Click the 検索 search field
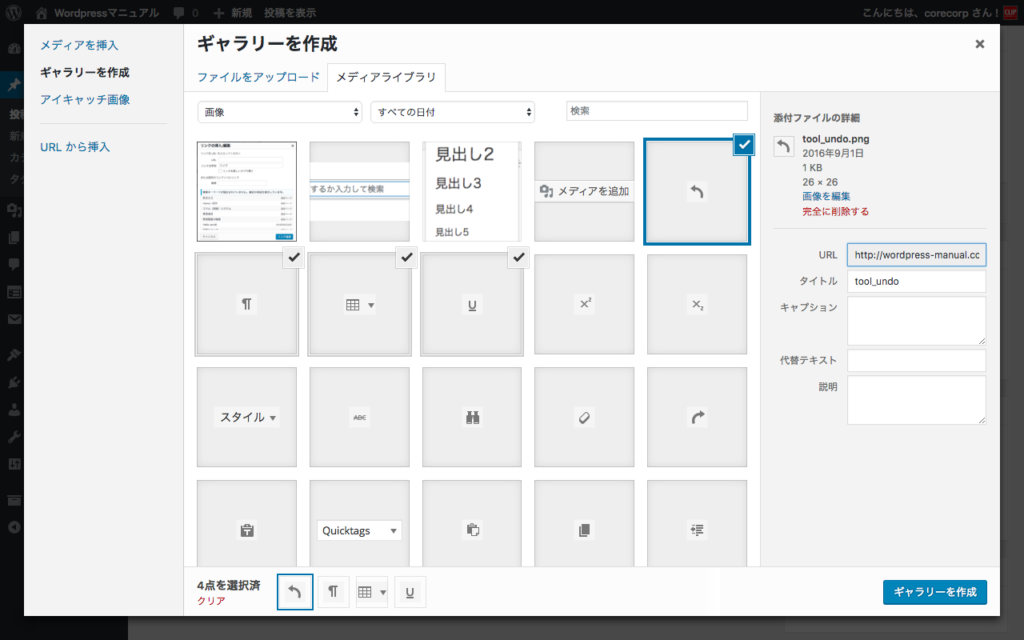Image resolution: width=1024 pixels, height=640 pixels. click(656, 111)
